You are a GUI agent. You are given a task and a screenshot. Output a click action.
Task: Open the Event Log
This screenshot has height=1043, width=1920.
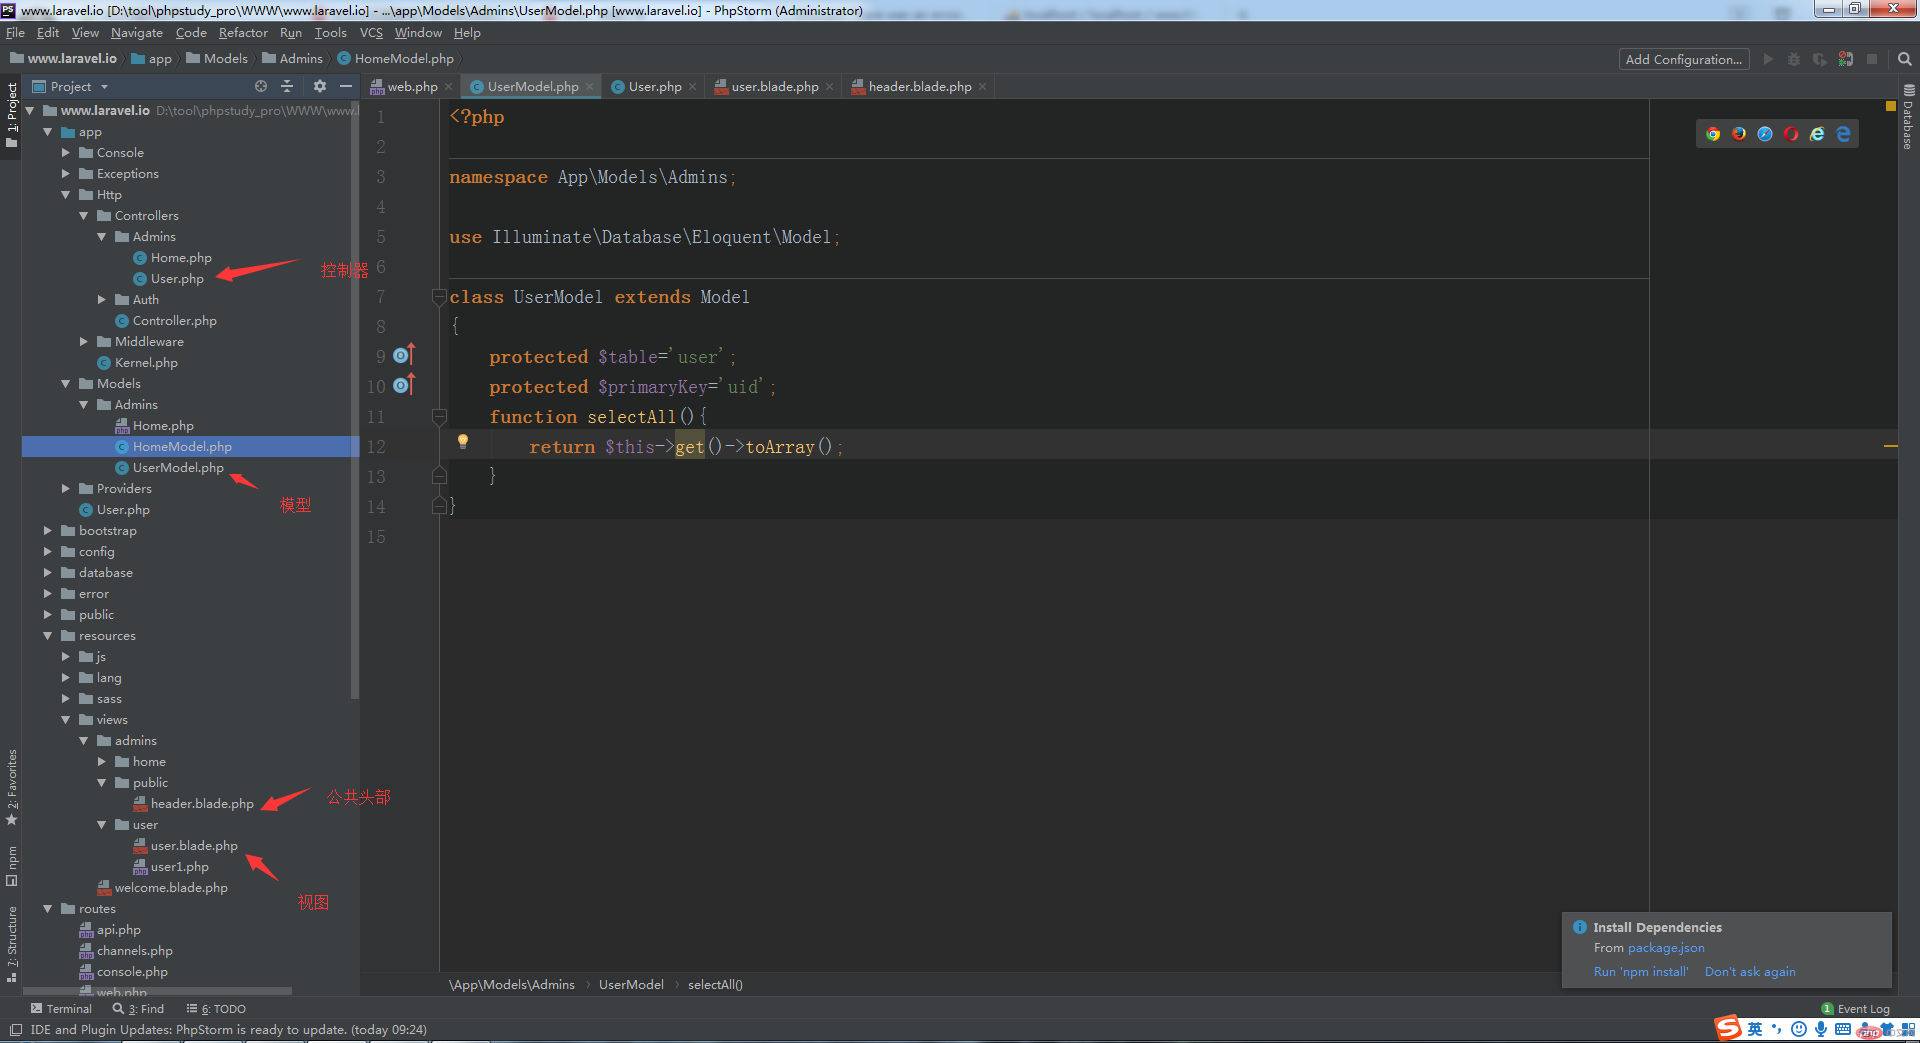click(1856, 1009)
